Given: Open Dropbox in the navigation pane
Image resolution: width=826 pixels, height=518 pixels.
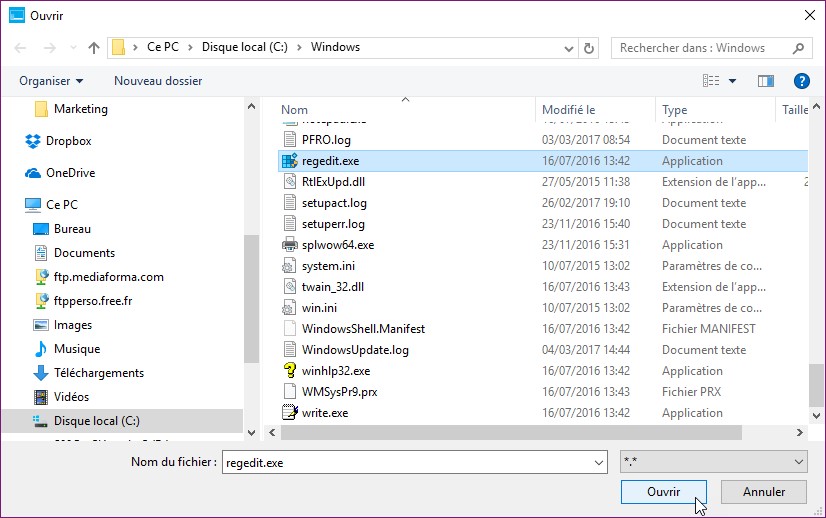Looking at the screenshot, I should pyautogui.click(x=68, y=141).
